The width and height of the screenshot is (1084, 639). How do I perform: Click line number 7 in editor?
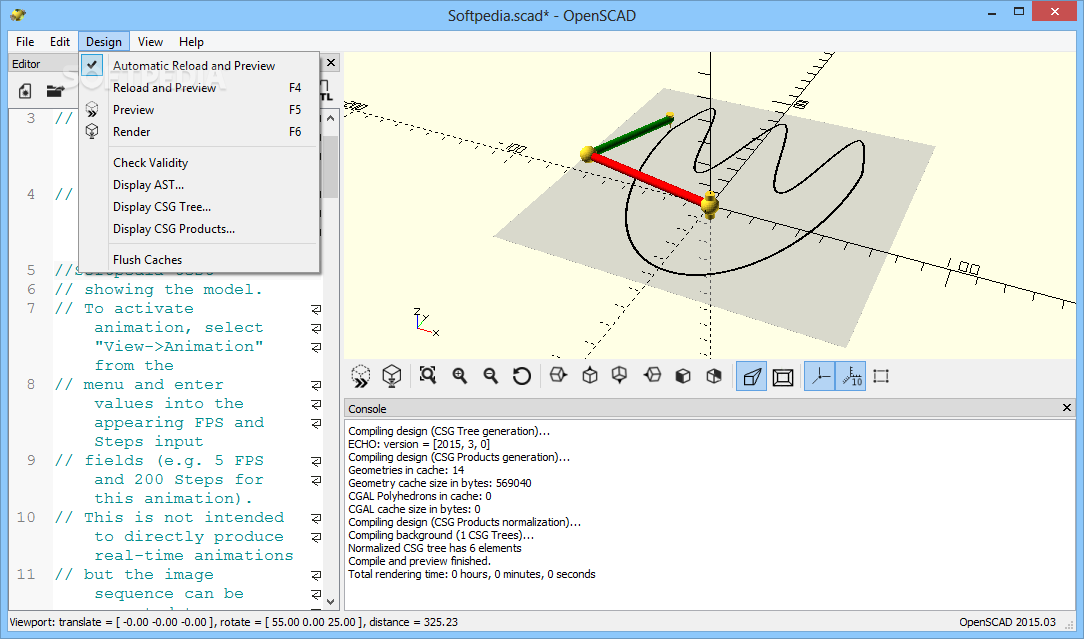pyautogui.click(x=30, y=308)
